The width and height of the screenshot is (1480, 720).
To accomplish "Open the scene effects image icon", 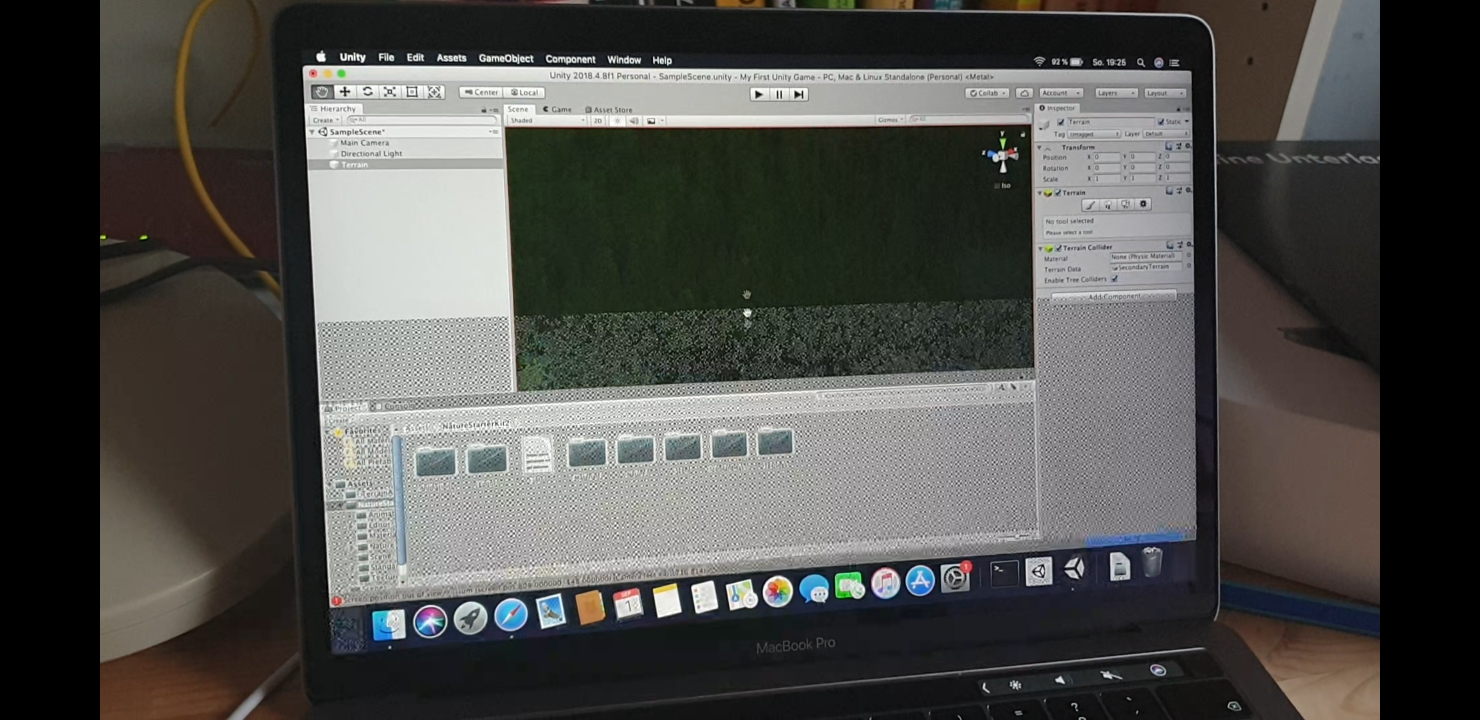I will tap(651, 121).
